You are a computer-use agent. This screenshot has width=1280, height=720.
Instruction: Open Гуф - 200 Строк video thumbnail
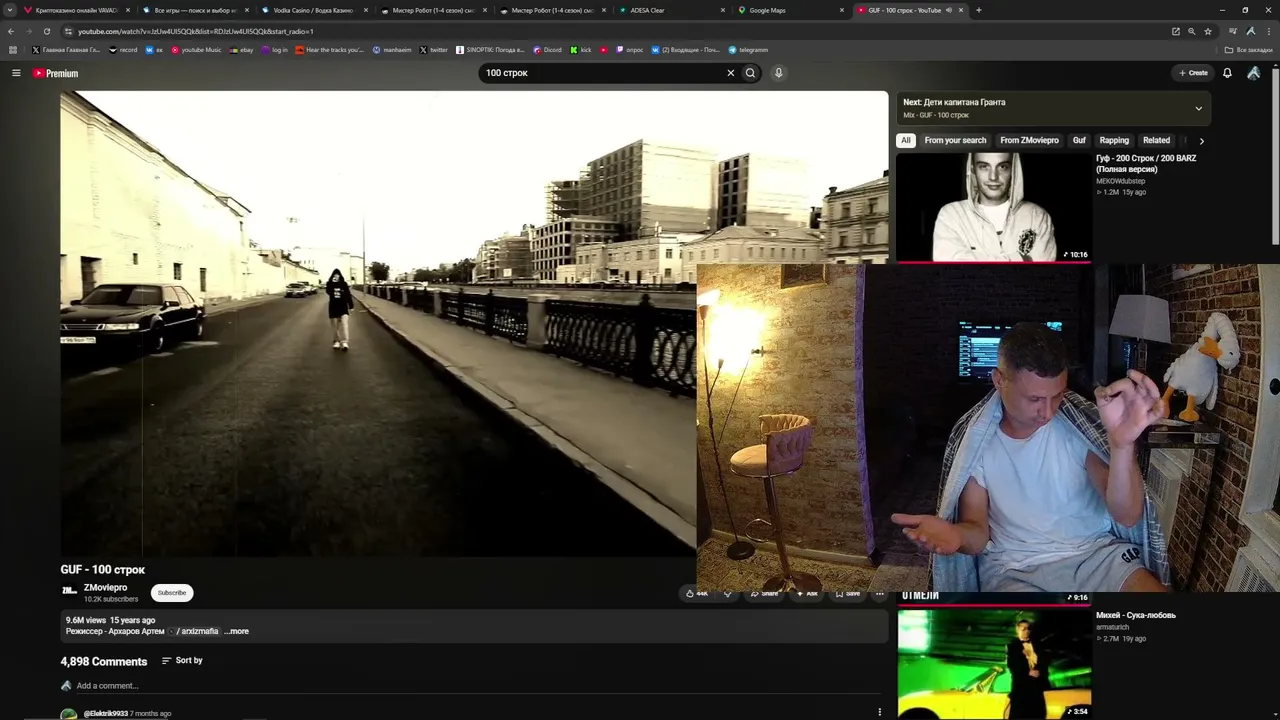[x=994, y=207]
